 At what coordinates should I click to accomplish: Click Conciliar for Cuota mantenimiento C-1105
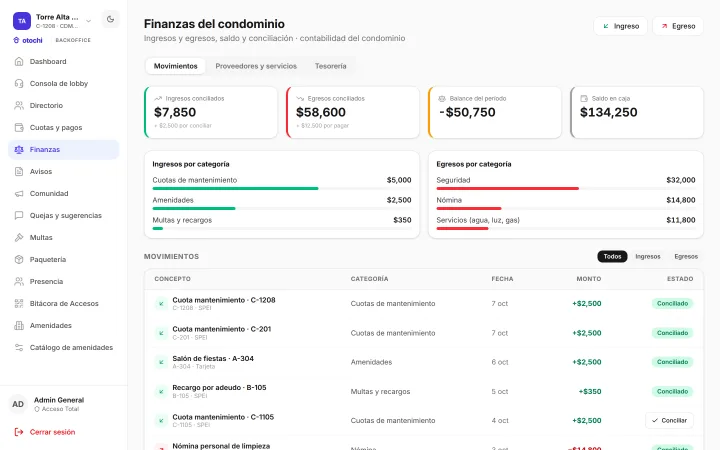[669, 421]
